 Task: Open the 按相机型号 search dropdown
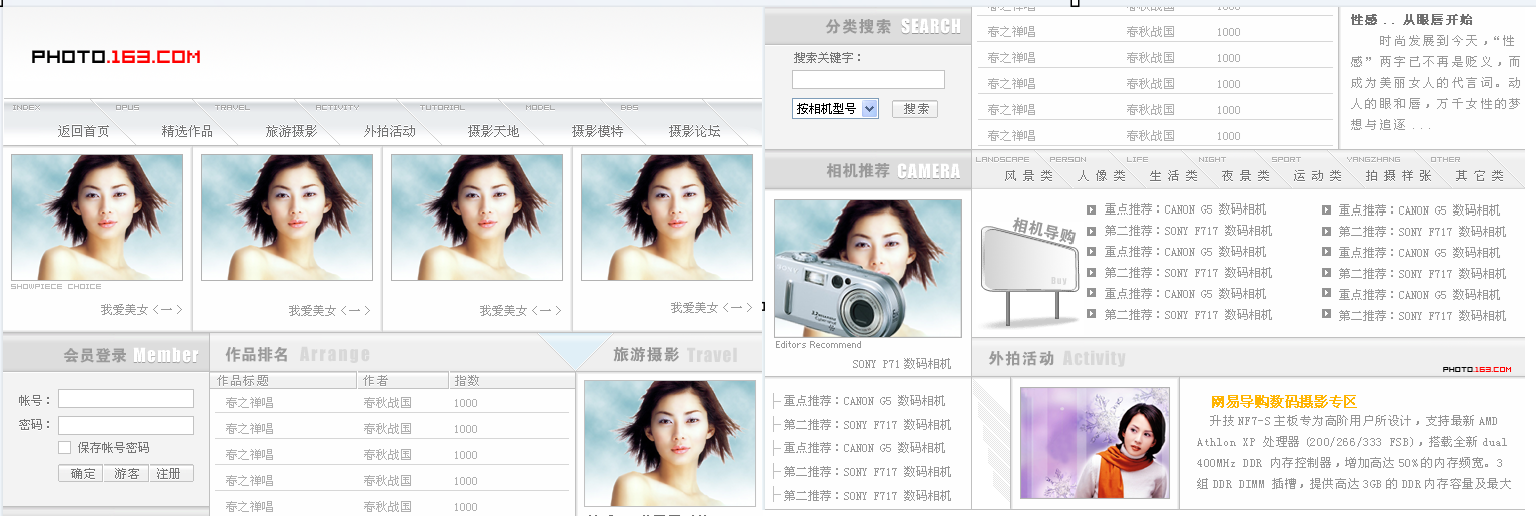[836, 108]
